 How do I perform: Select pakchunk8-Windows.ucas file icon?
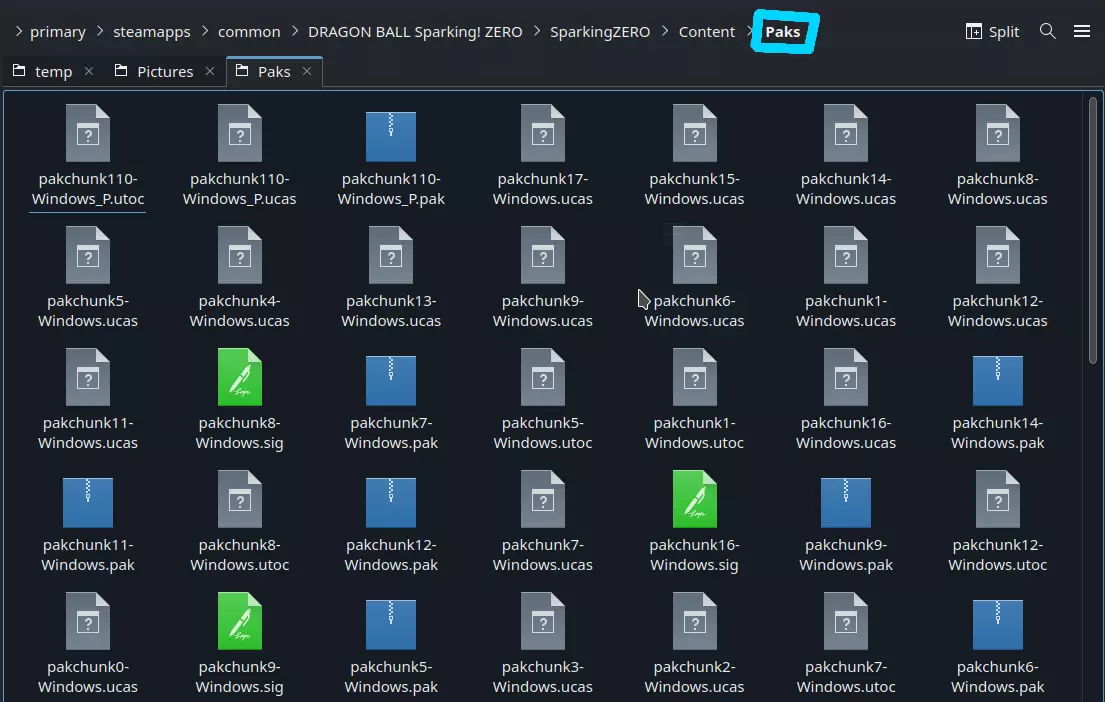tap(998, 133)
